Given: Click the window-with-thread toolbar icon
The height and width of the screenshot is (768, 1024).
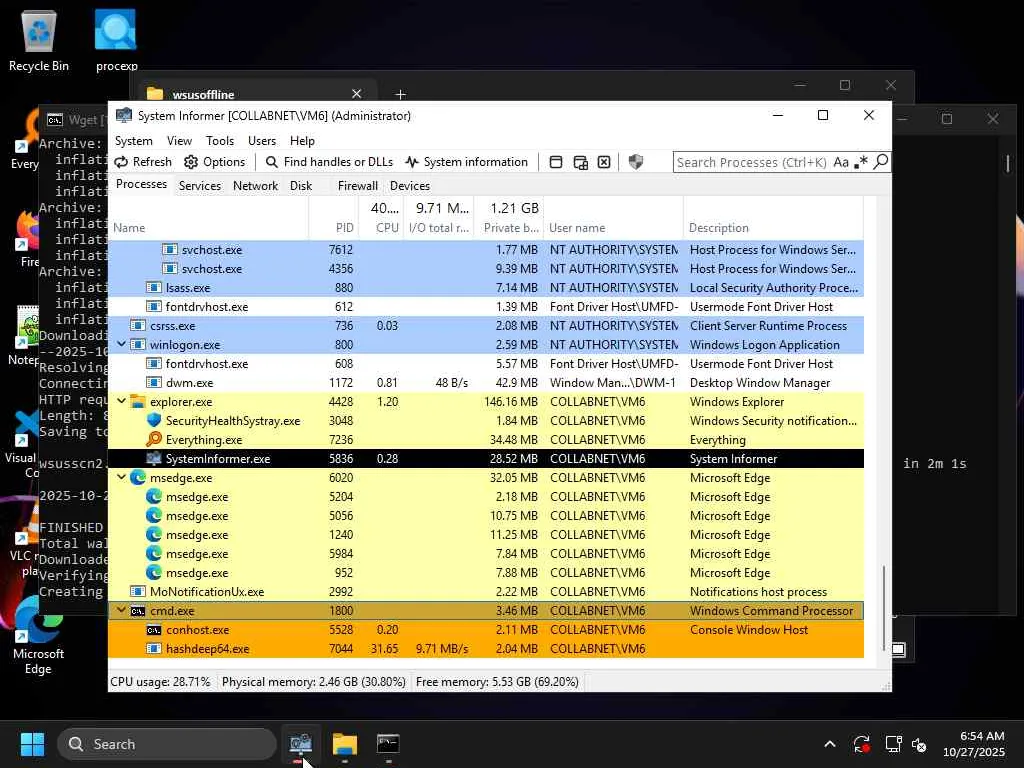Looking at the screenshot, I should pos(580,162).
